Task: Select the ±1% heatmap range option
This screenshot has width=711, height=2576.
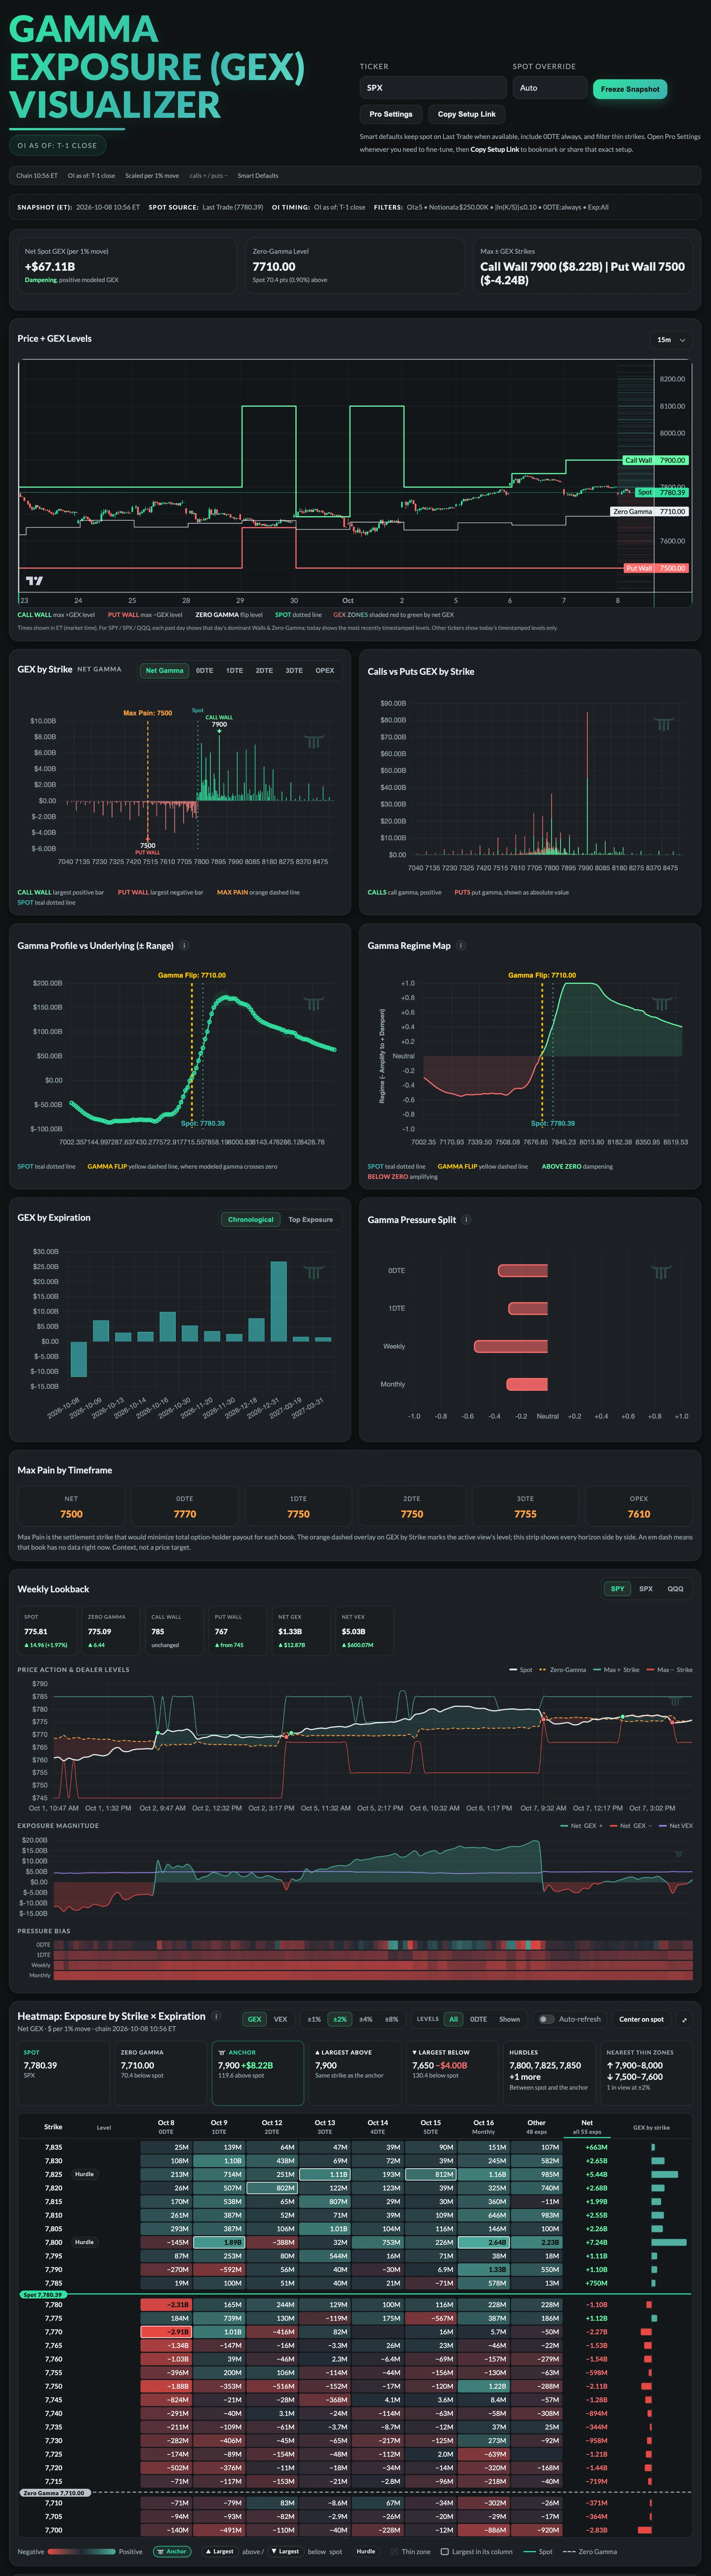Action: pos(314,2019)
